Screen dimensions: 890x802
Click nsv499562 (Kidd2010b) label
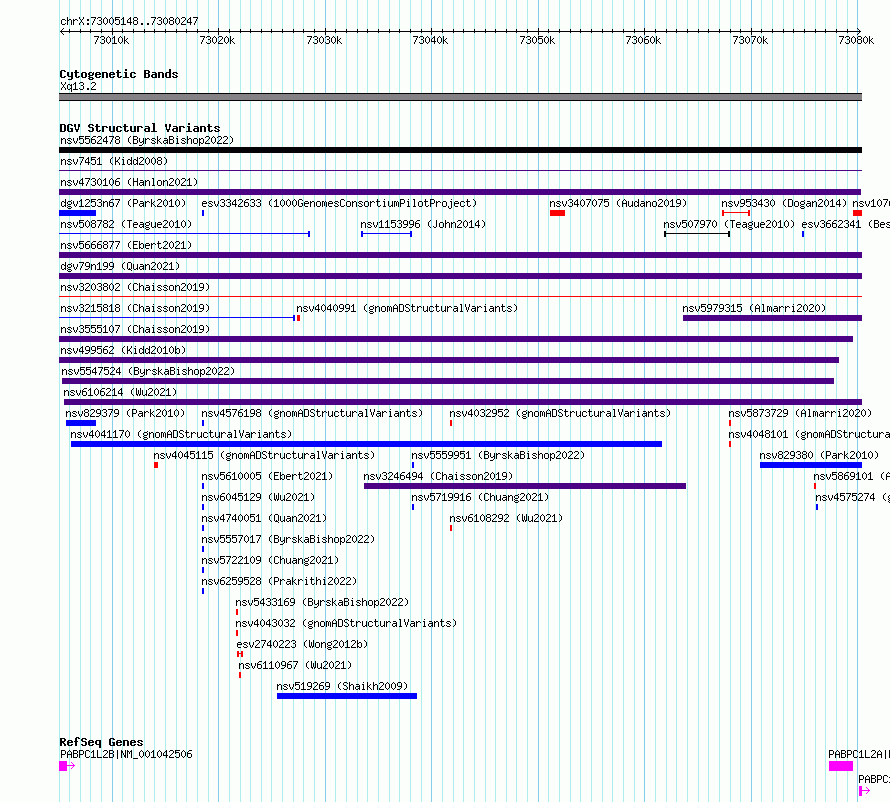tap(123, 350)
